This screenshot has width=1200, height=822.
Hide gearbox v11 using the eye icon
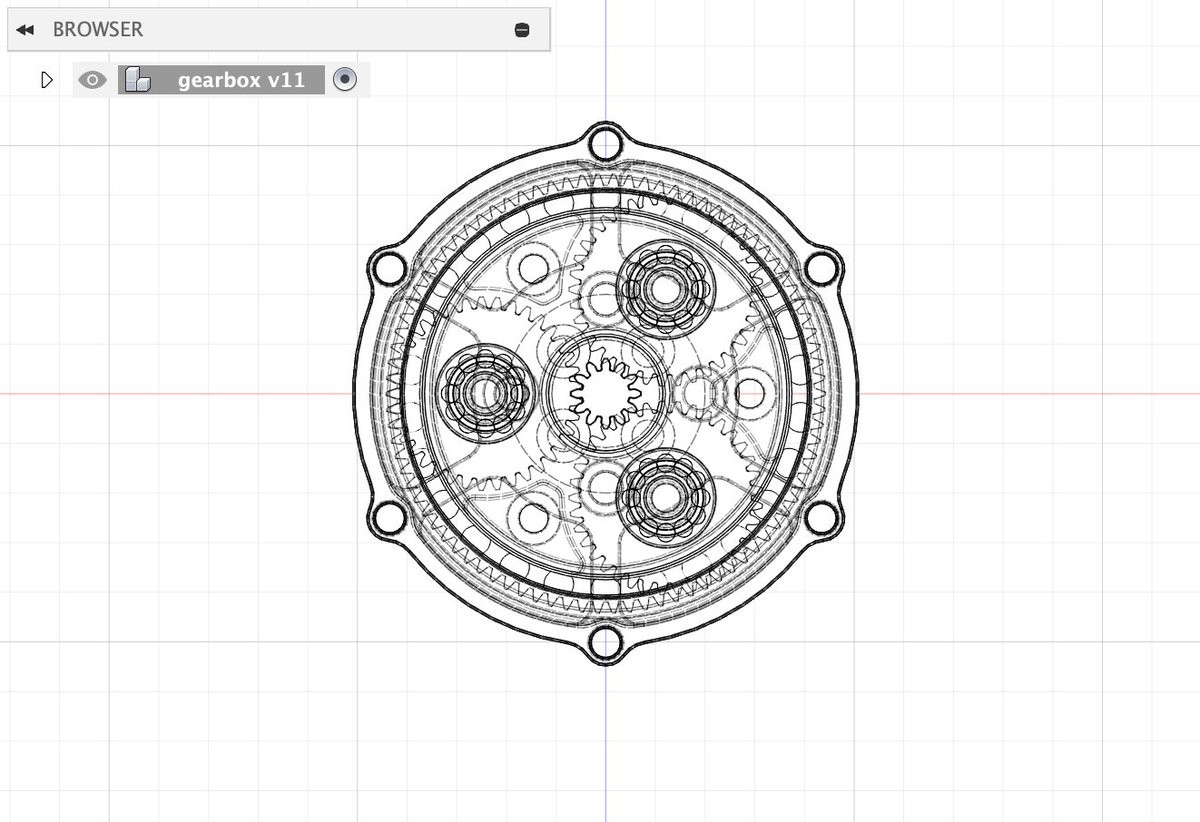click(92, 80)
